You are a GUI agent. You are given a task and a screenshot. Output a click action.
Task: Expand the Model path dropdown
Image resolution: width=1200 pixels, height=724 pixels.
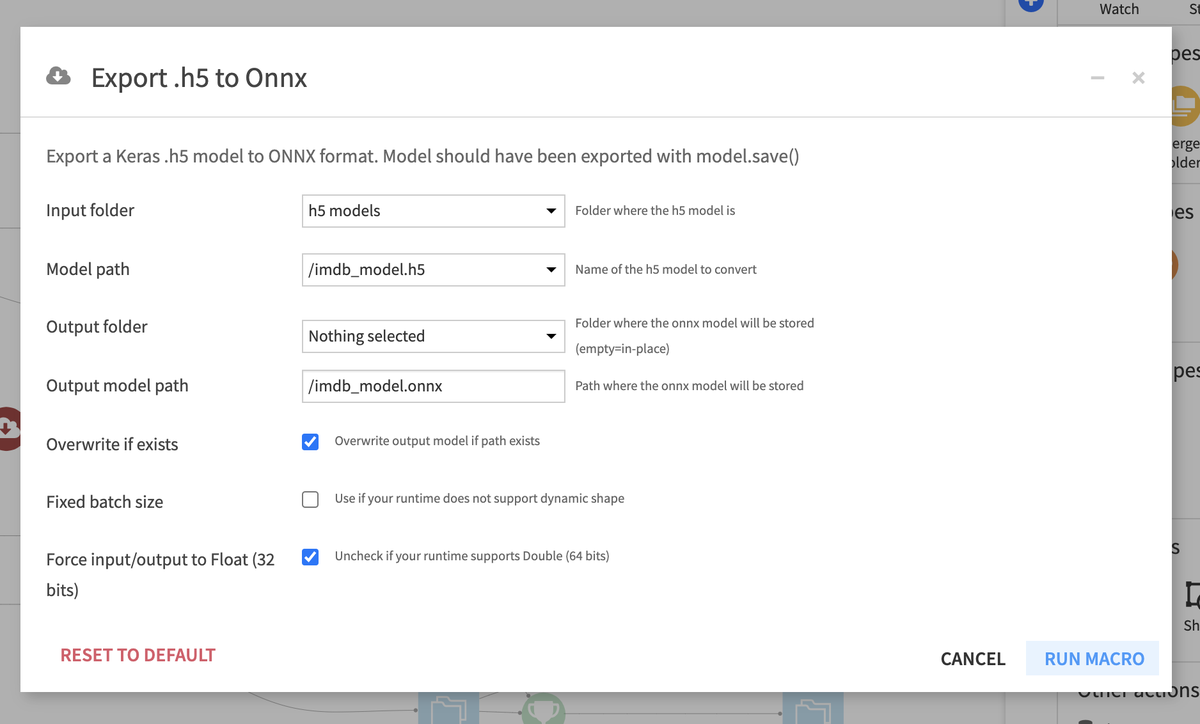(x=433, y=269)
